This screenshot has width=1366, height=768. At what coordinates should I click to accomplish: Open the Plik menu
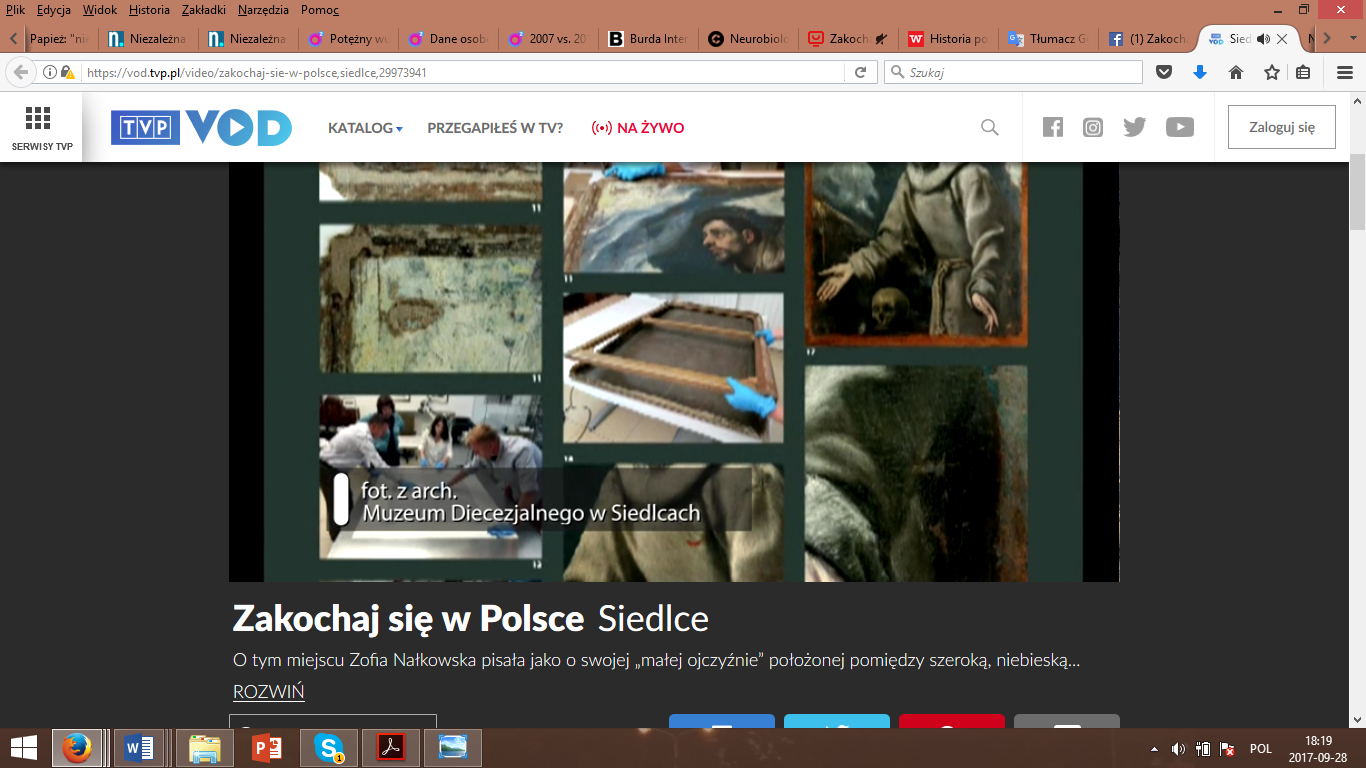point(15,10)
